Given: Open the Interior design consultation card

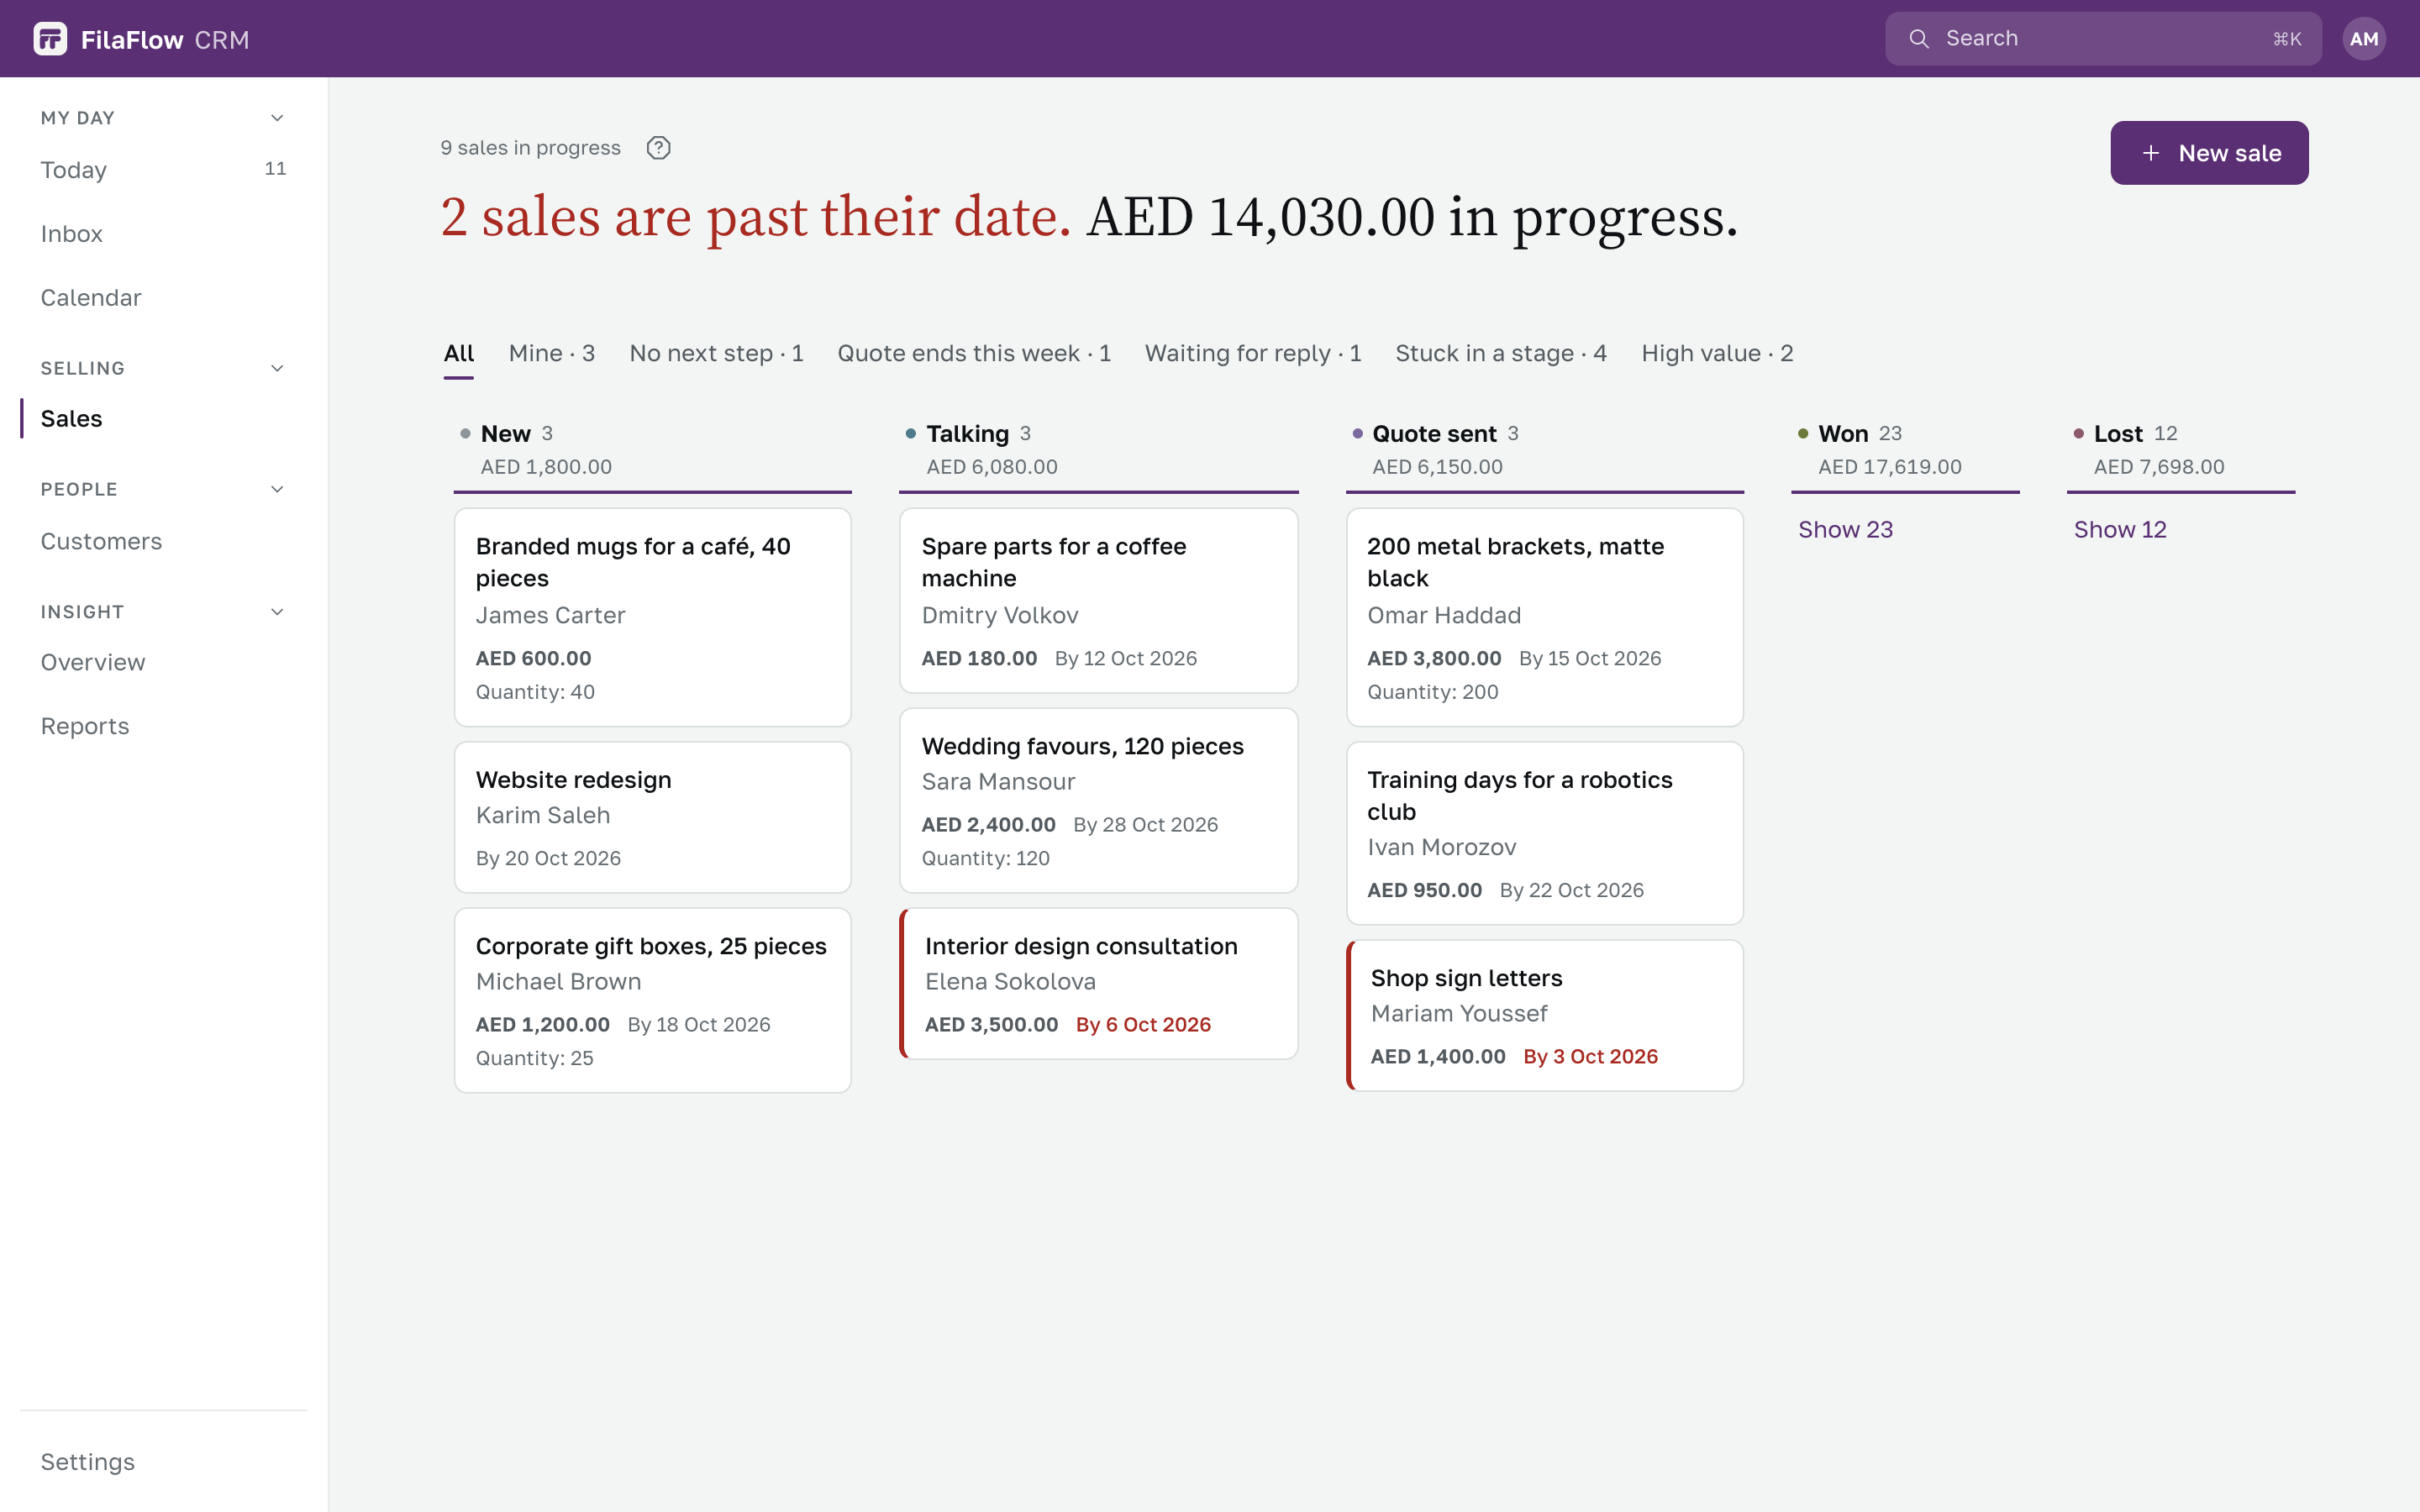Looking at the screenshot, I should 1098,984.
